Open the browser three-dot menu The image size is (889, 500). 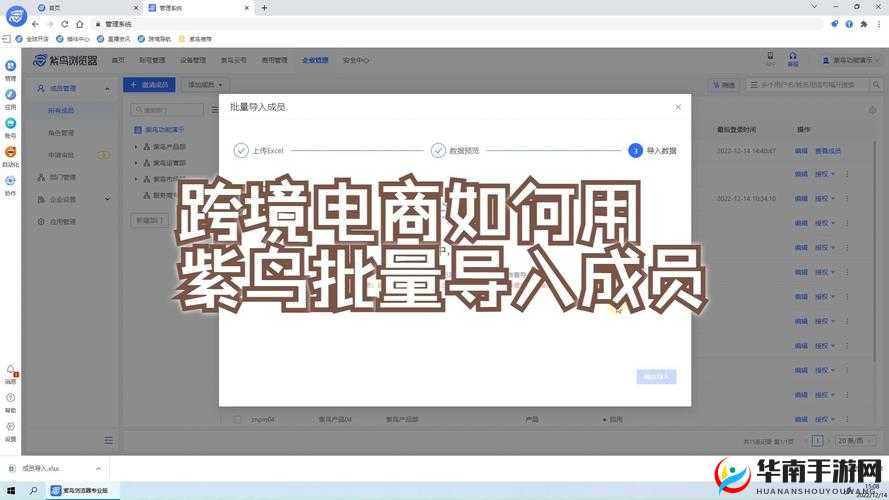coord(879,24)
